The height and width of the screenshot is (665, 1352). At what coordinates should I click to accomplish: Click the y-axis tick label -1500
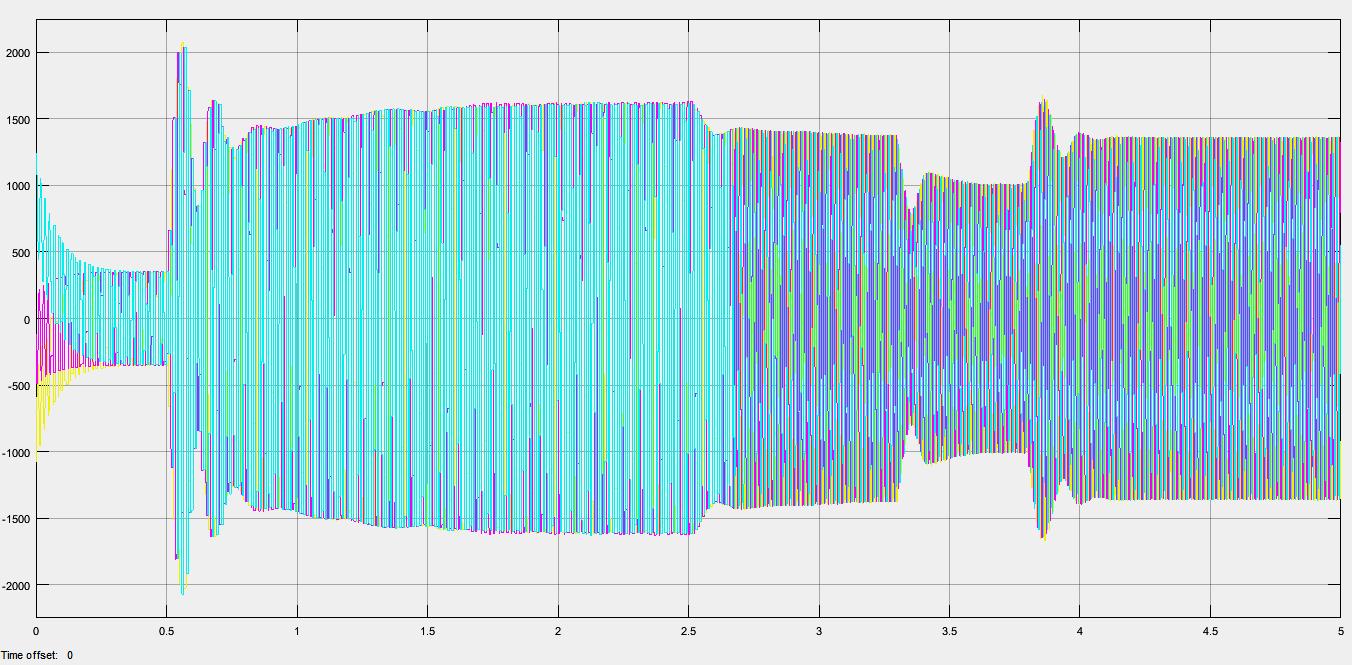pyautogui.click(x=16, y=519)
